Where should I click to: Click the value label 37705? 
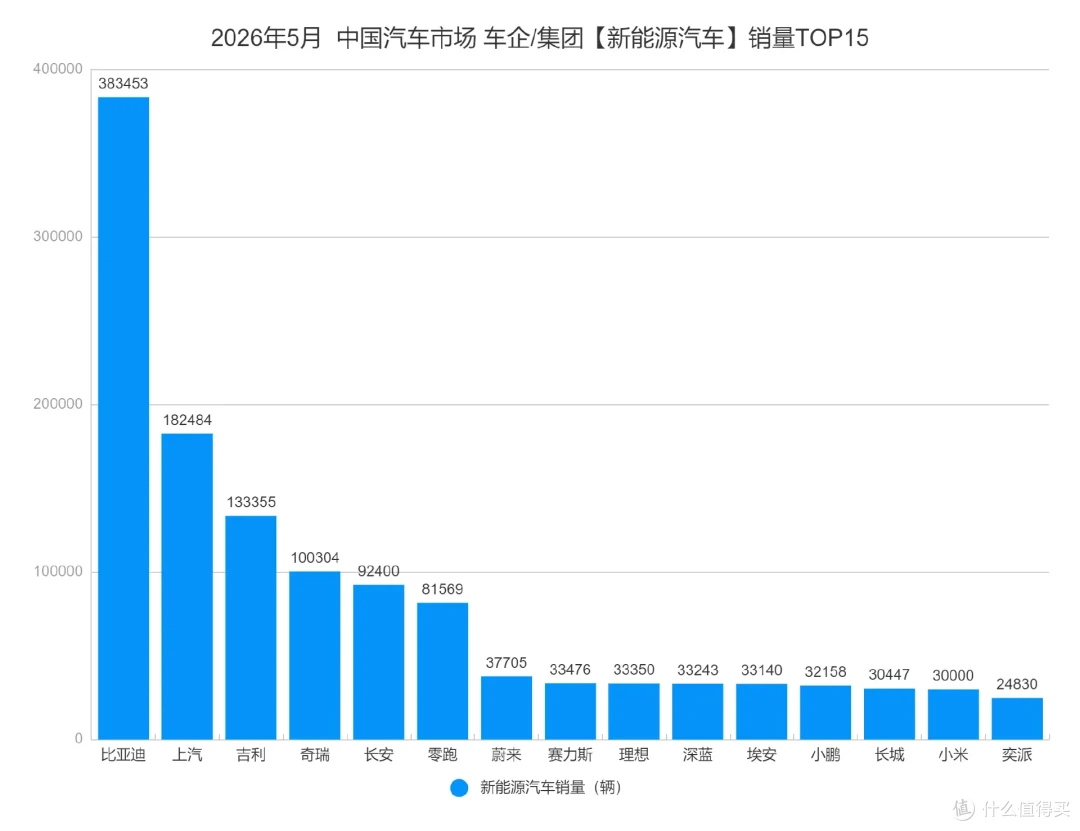point(506,663)
